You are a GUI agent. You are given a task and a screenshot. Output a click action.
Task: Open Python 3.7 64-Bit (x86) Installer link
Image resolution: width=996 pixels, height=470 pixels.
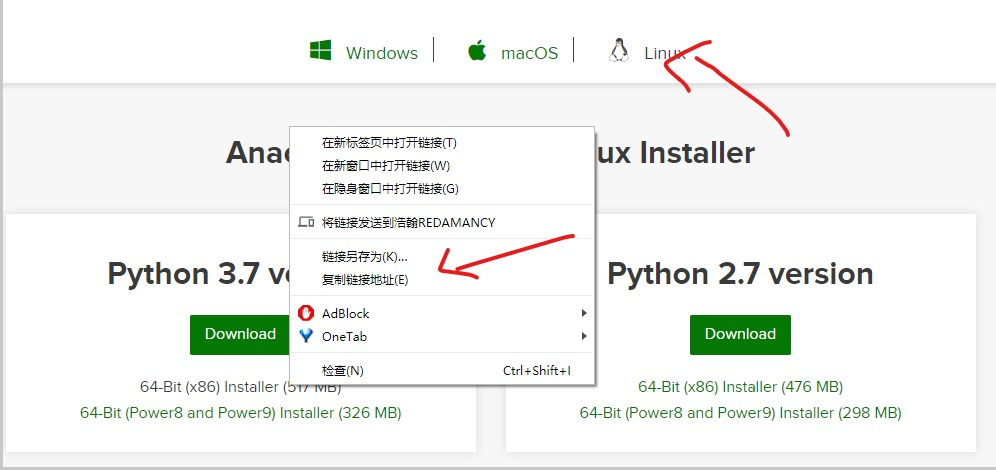[x=241, y=387]
